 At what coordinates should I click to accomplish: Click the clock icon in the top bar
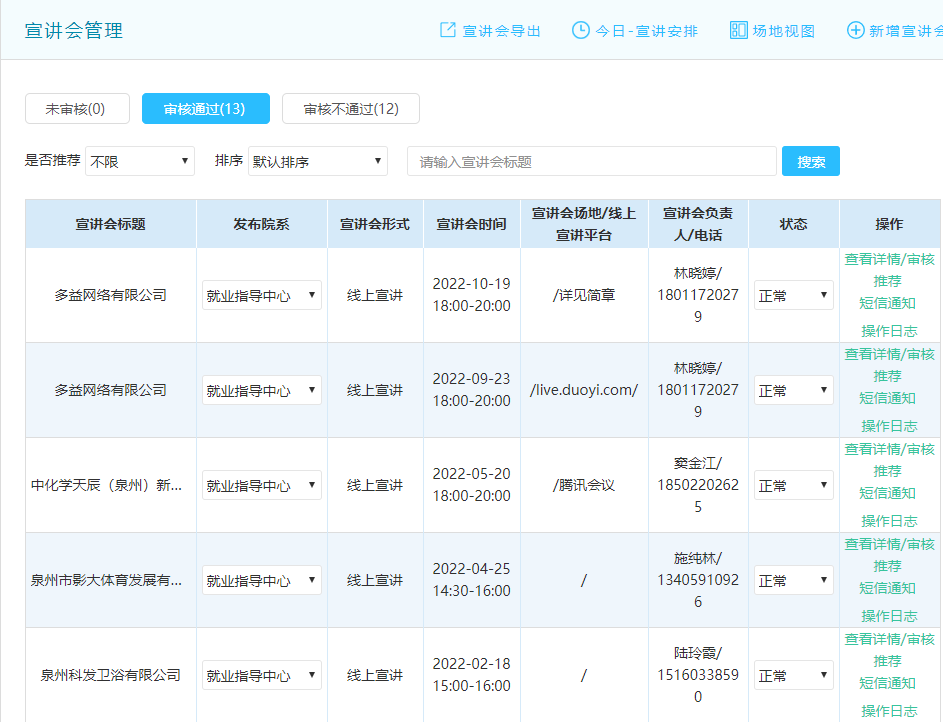pos(581,30)
